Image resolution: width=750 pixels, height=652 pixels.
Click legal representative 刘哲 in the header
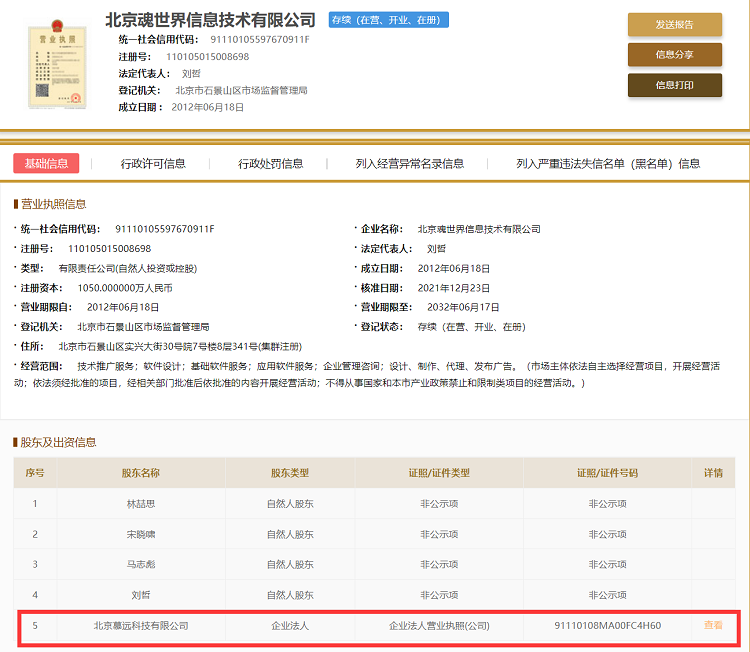pyautogui.click(x=191, y=74)
